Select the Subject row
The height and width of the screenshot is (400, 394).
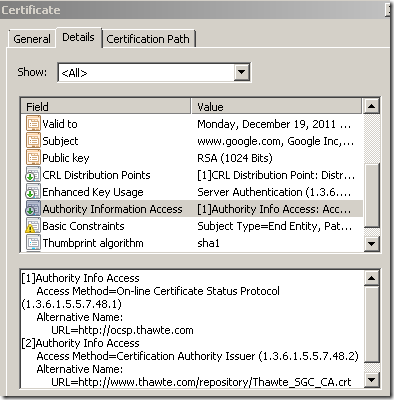point(192,141)
